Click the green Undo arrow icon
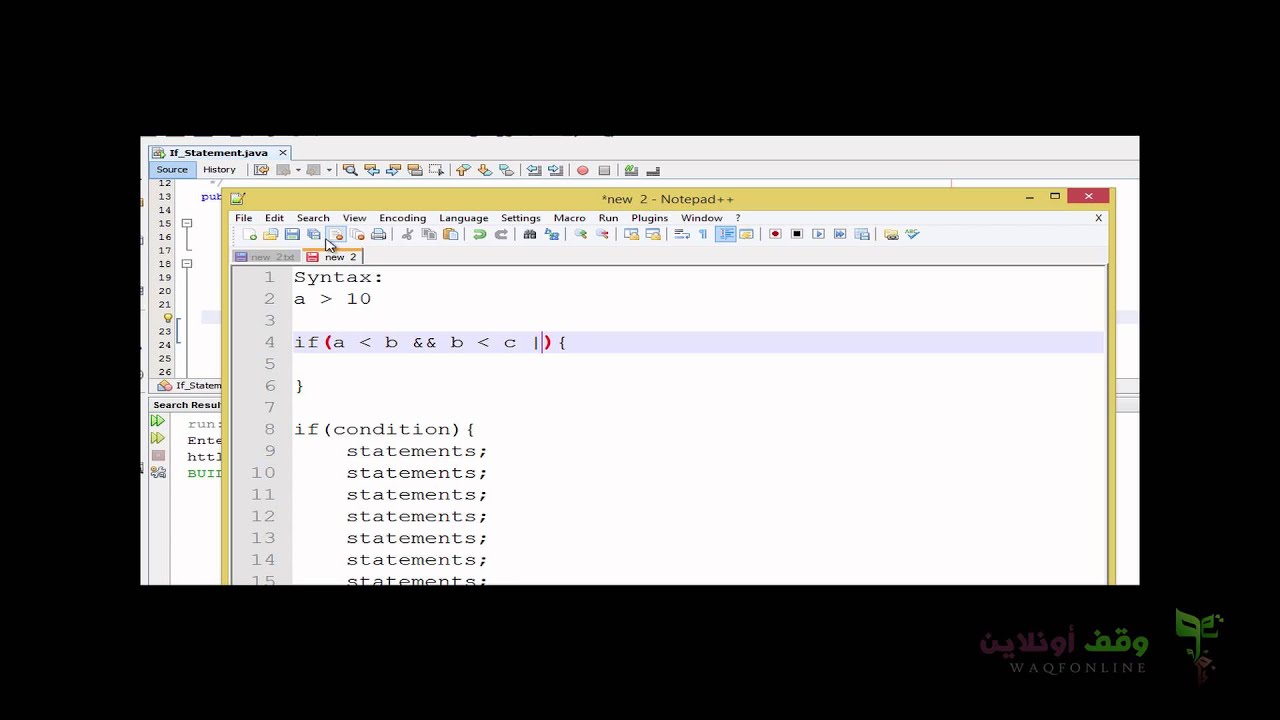Image resolution: width=1280 pixels, height=720 pixels. pos(480,234)
